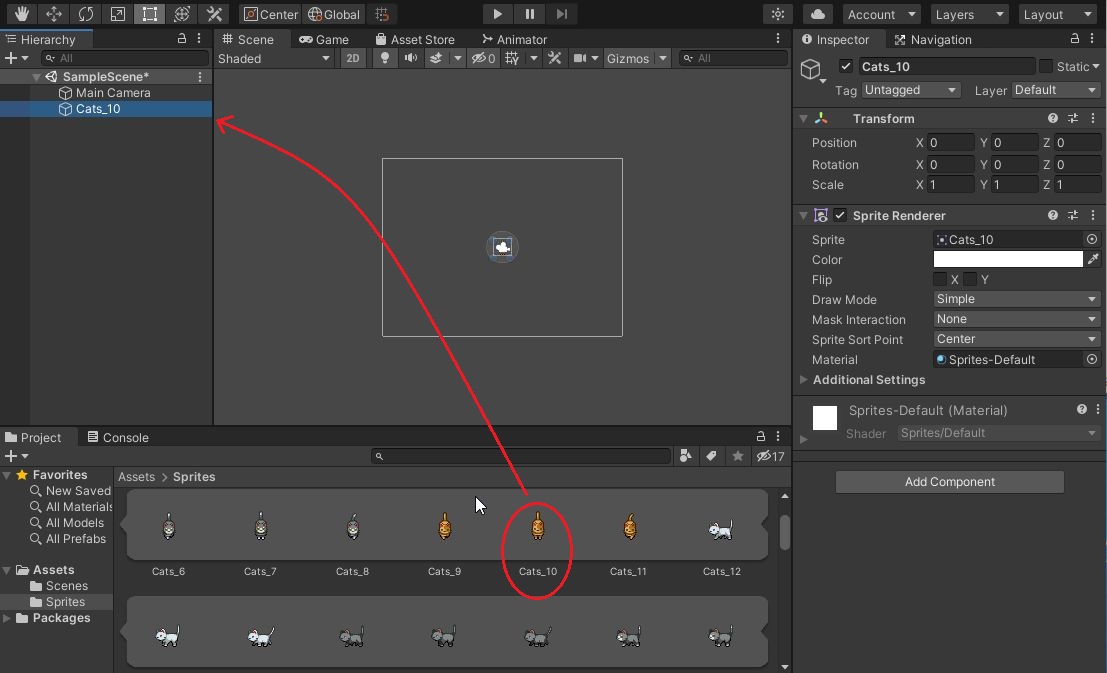This screenshot has height=673, width=1107.
Task: Open Transform preset settings icon
Action: coord(1072,119)
